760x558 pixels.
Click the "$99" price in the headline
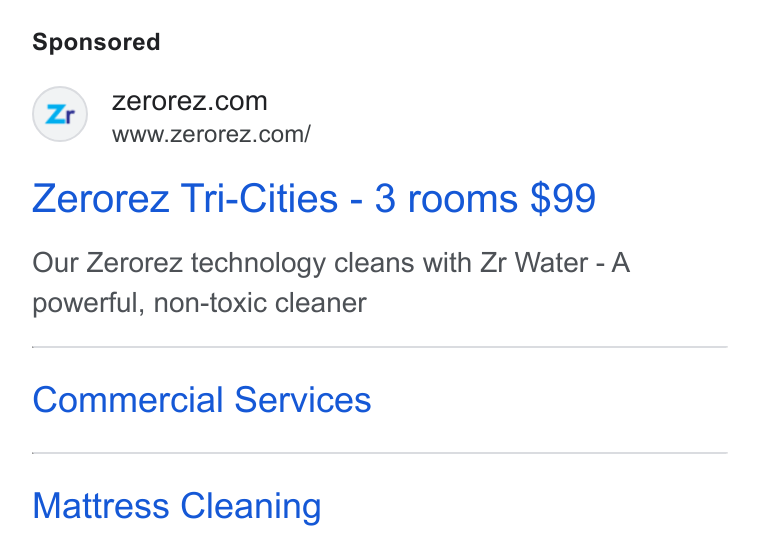[563, 198]
